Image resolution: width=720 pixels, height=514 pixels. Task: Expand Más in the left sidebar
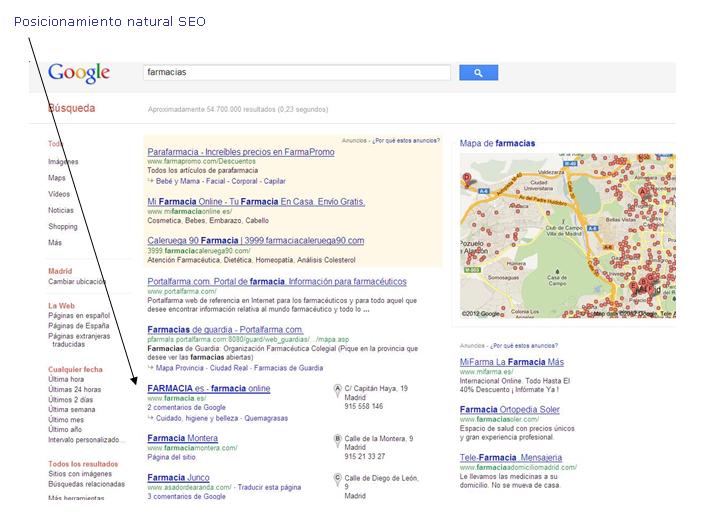click(55, 243)
